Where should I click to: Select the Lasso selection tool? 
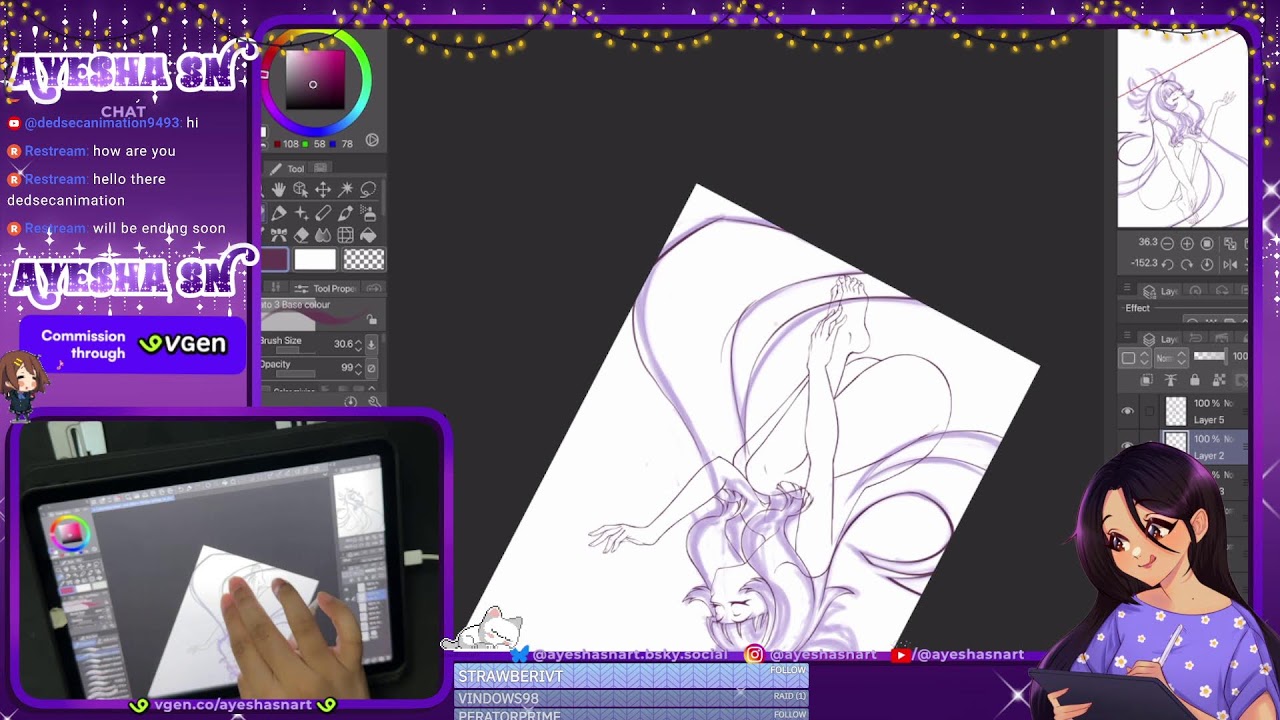(368, 189)
